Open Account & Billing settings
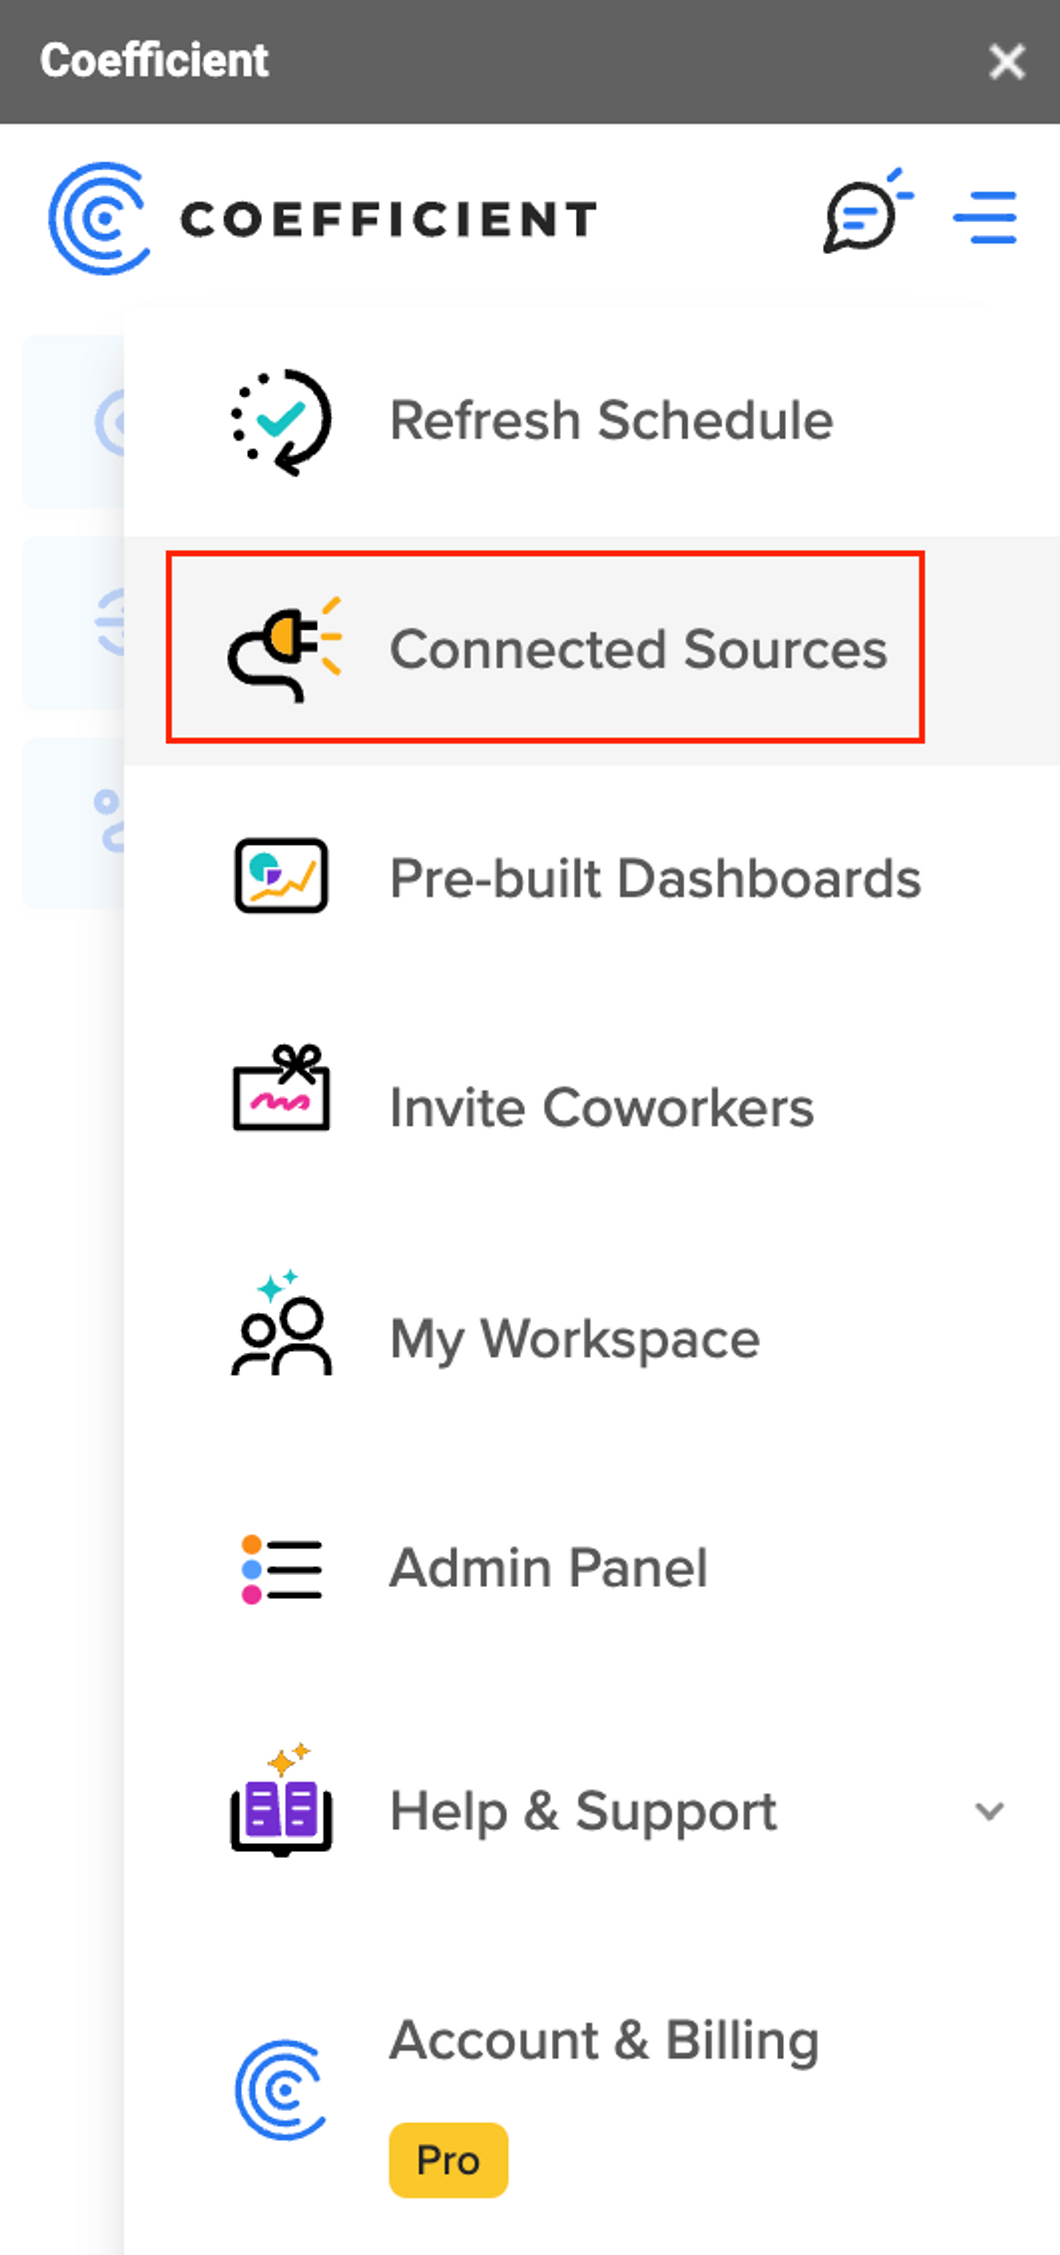This screenshot has width=1060, height=2255. coord(603,2041)
